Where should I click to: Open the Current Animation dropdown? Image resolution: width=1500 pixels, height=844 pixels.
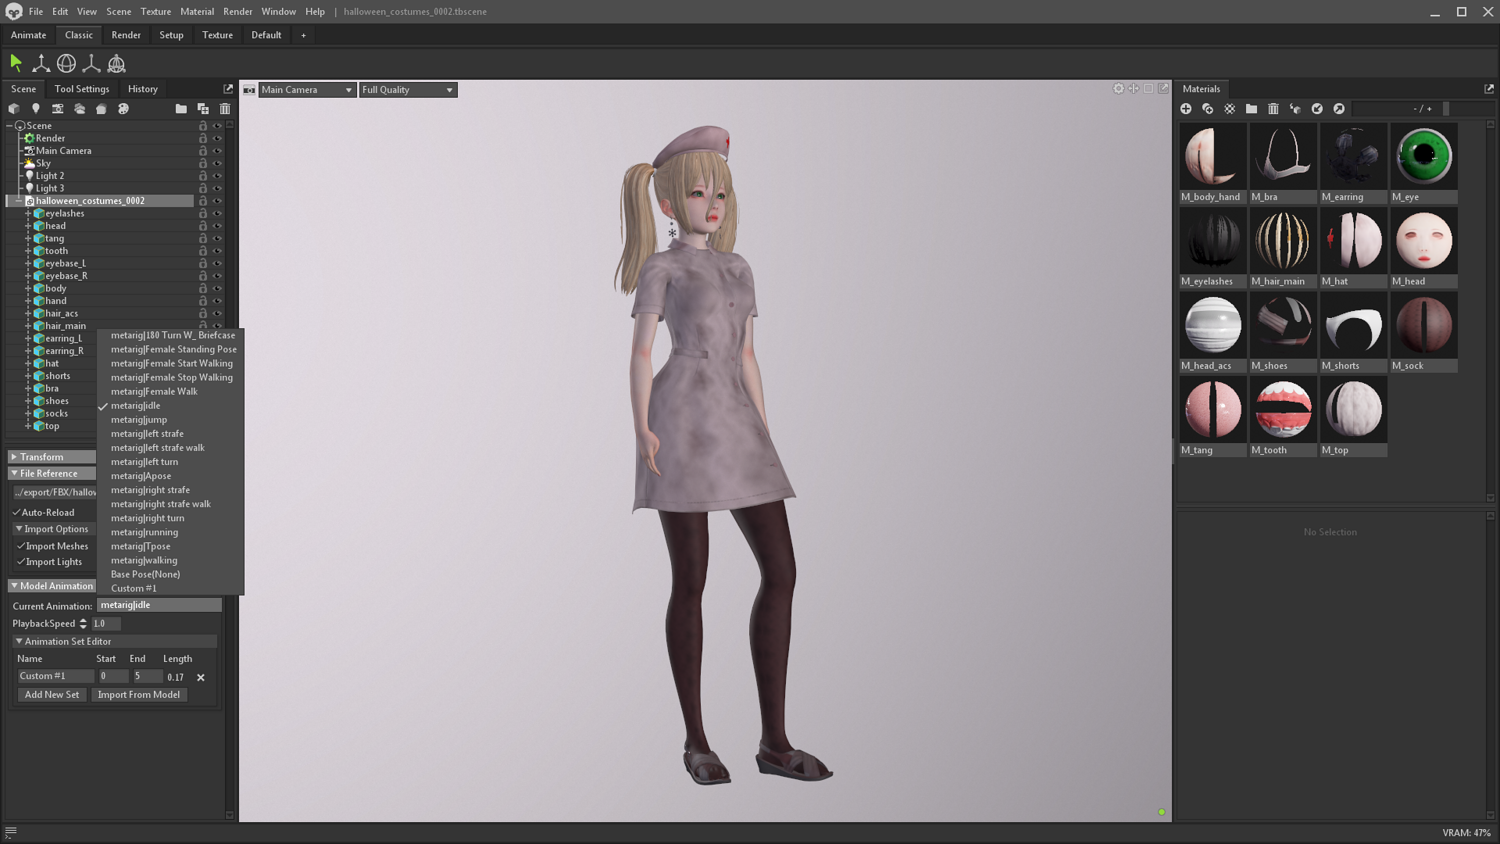[x=159, y=605]
